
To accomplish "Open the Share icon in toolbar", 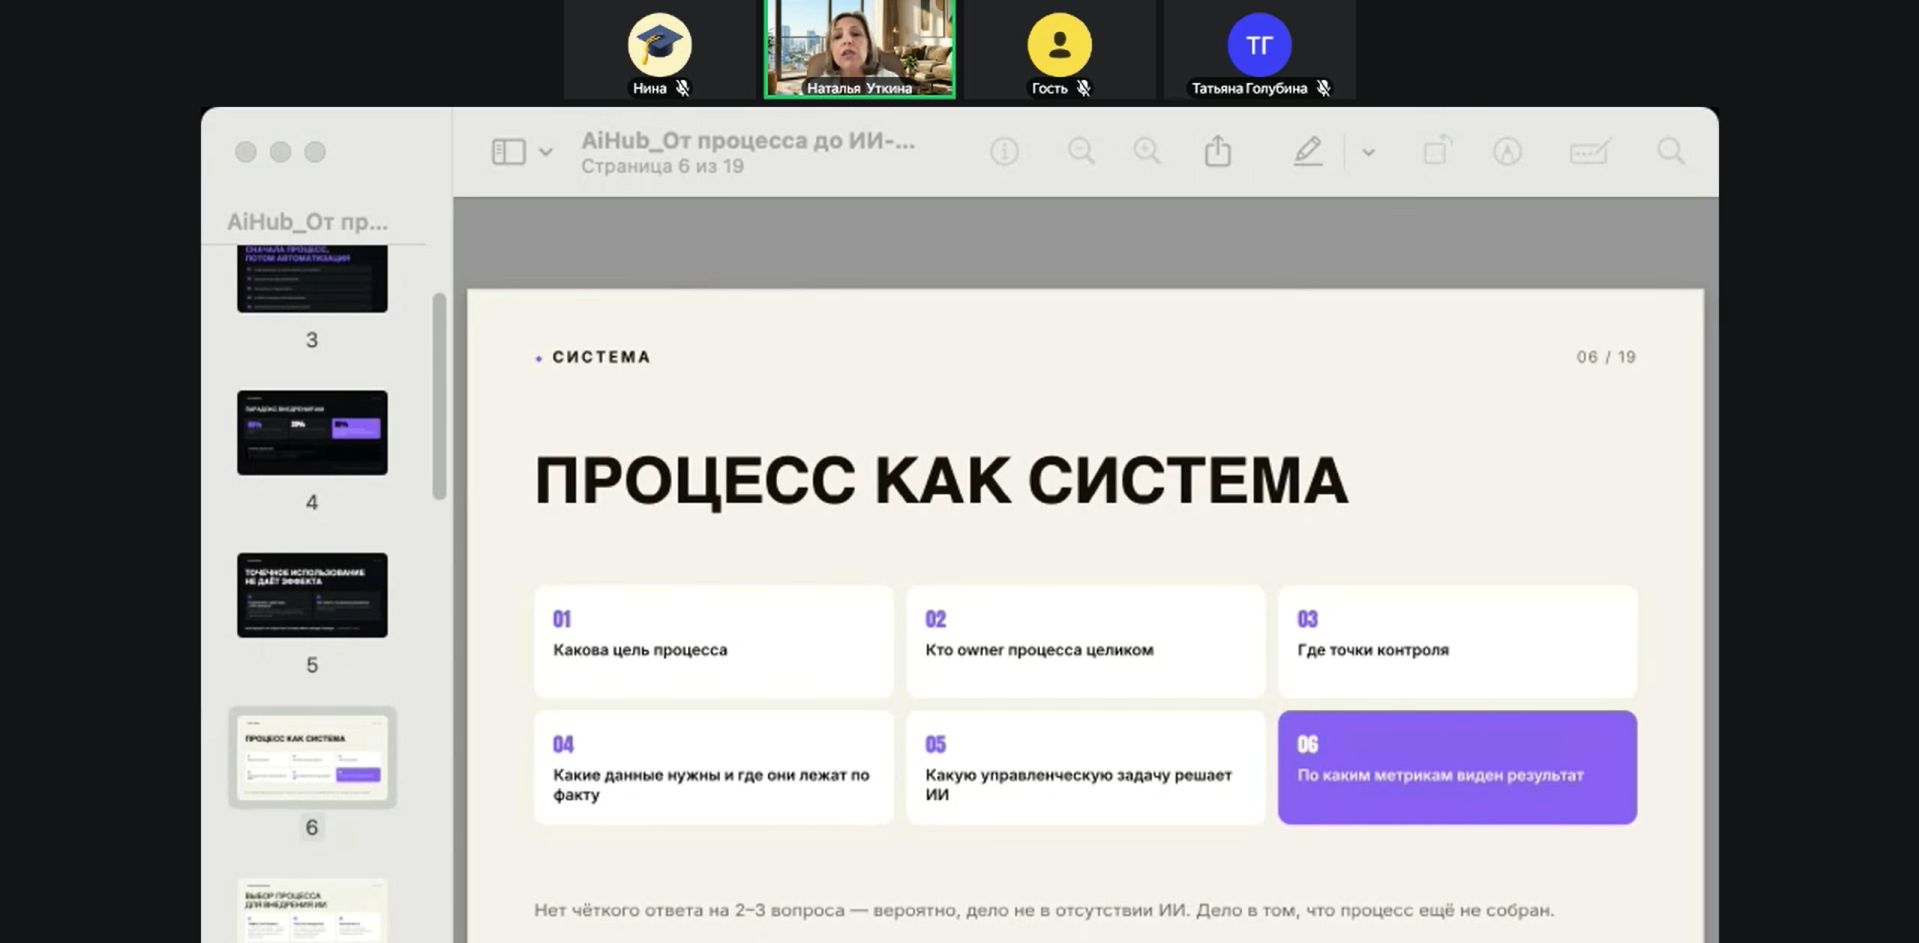I will tap(1218, 151).
